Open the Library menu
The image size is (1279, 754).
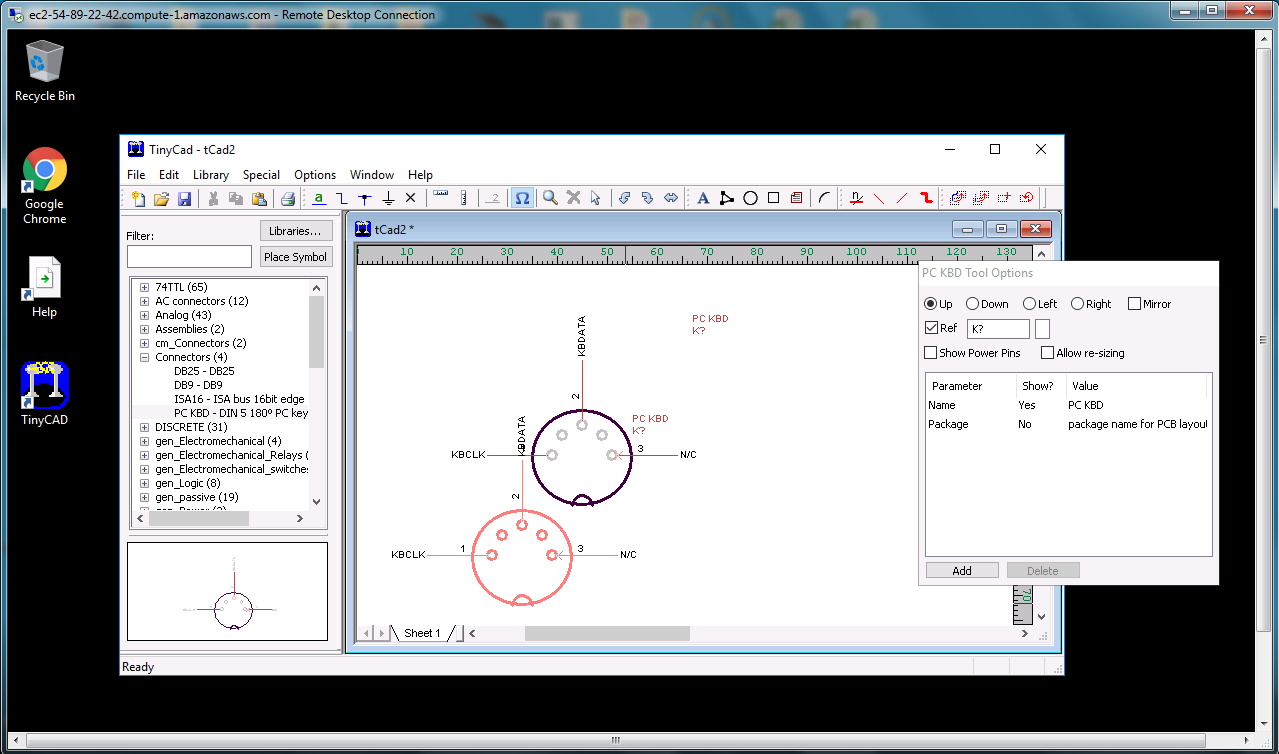[x=210, y=175]
